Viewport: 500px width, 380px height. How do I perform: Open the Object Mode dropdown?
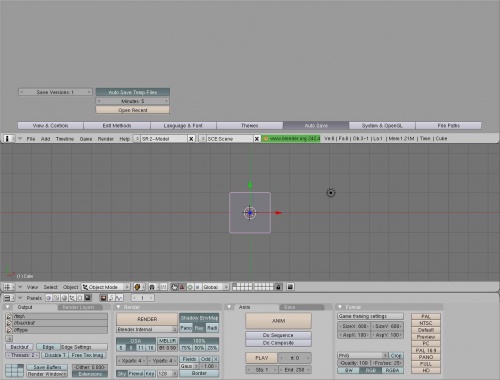pos(106,287)
